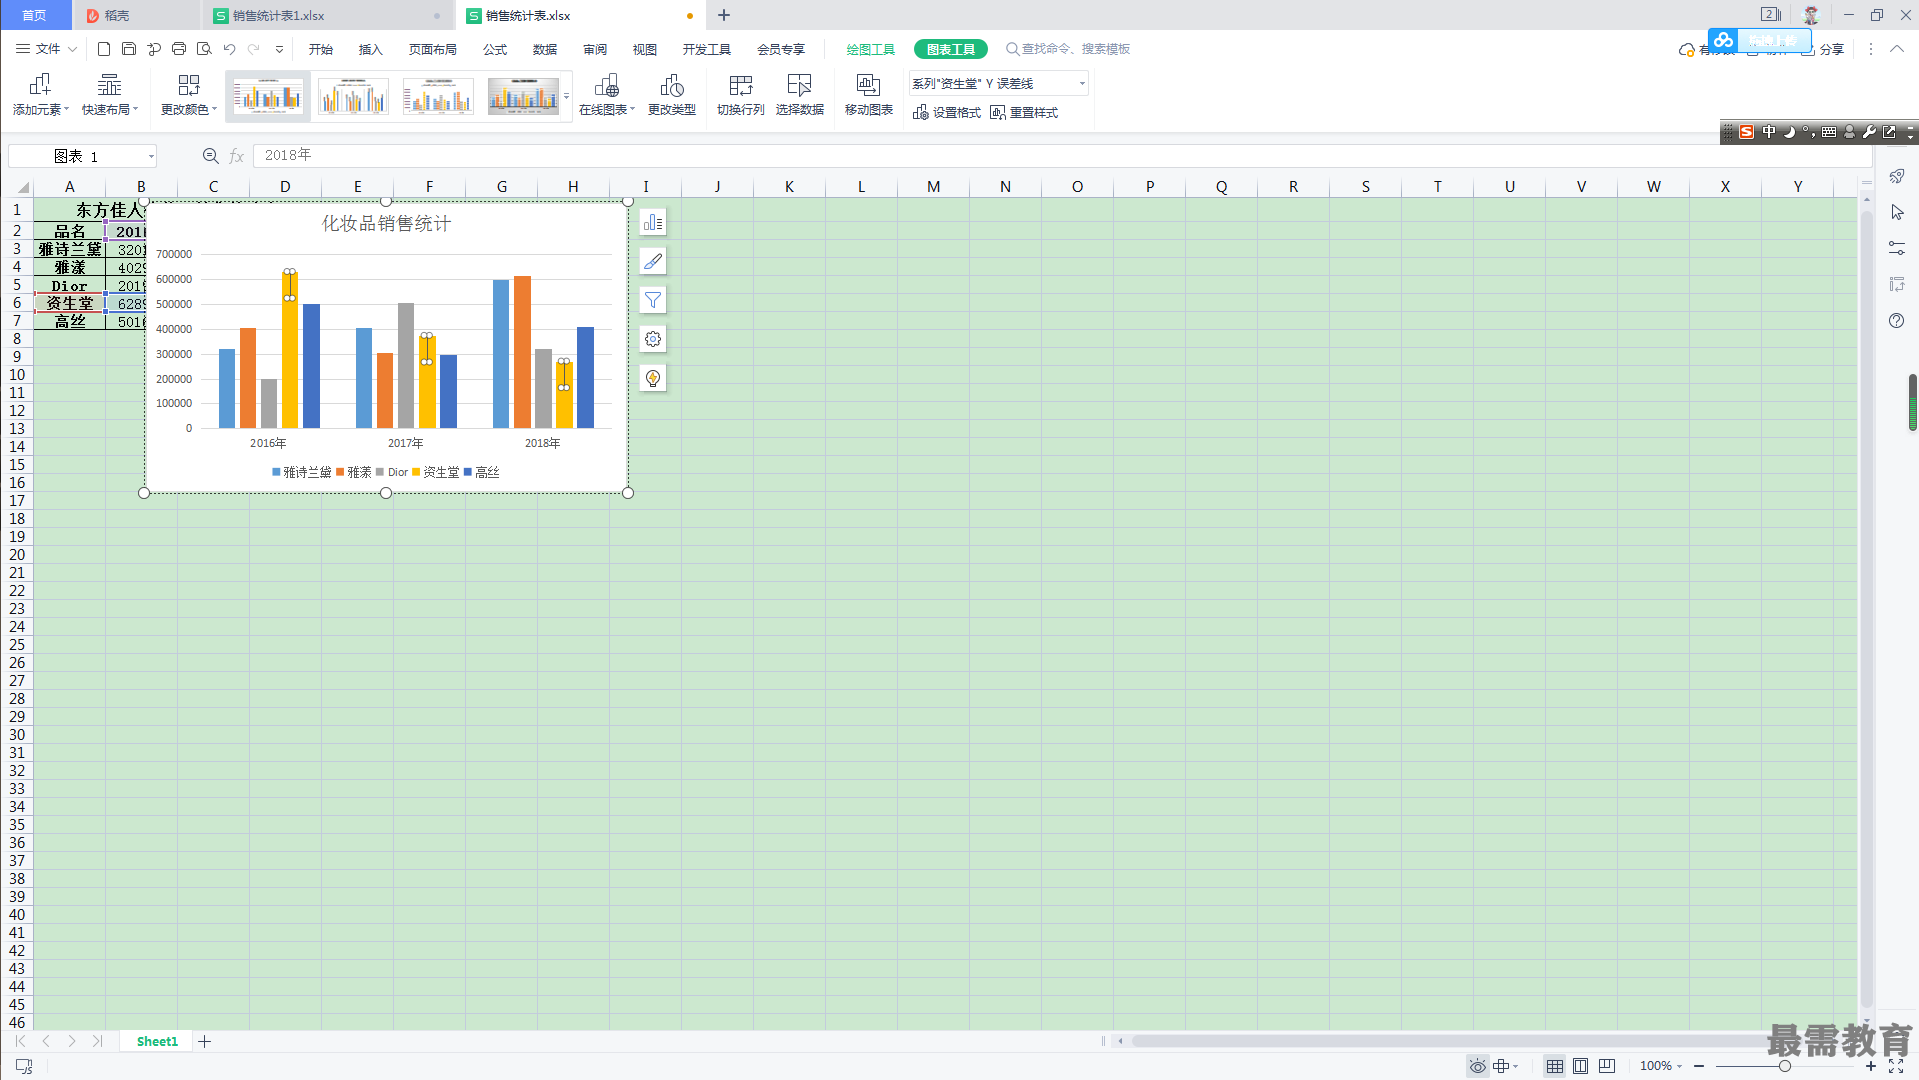Screen dimensions: 1919x1080
Task: Click the 切换行列 switch row/column icon
Action: click(x=741, y=95)
